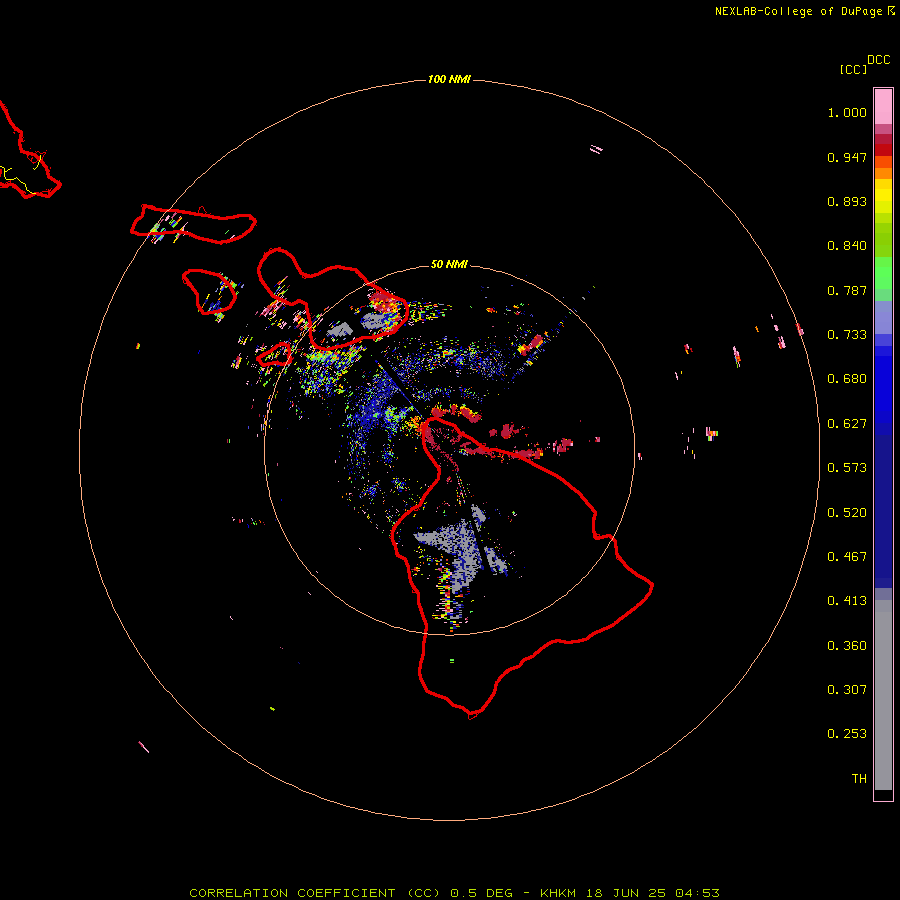
Task: Click the 0.307 value on the color scale
Action: 847,690
